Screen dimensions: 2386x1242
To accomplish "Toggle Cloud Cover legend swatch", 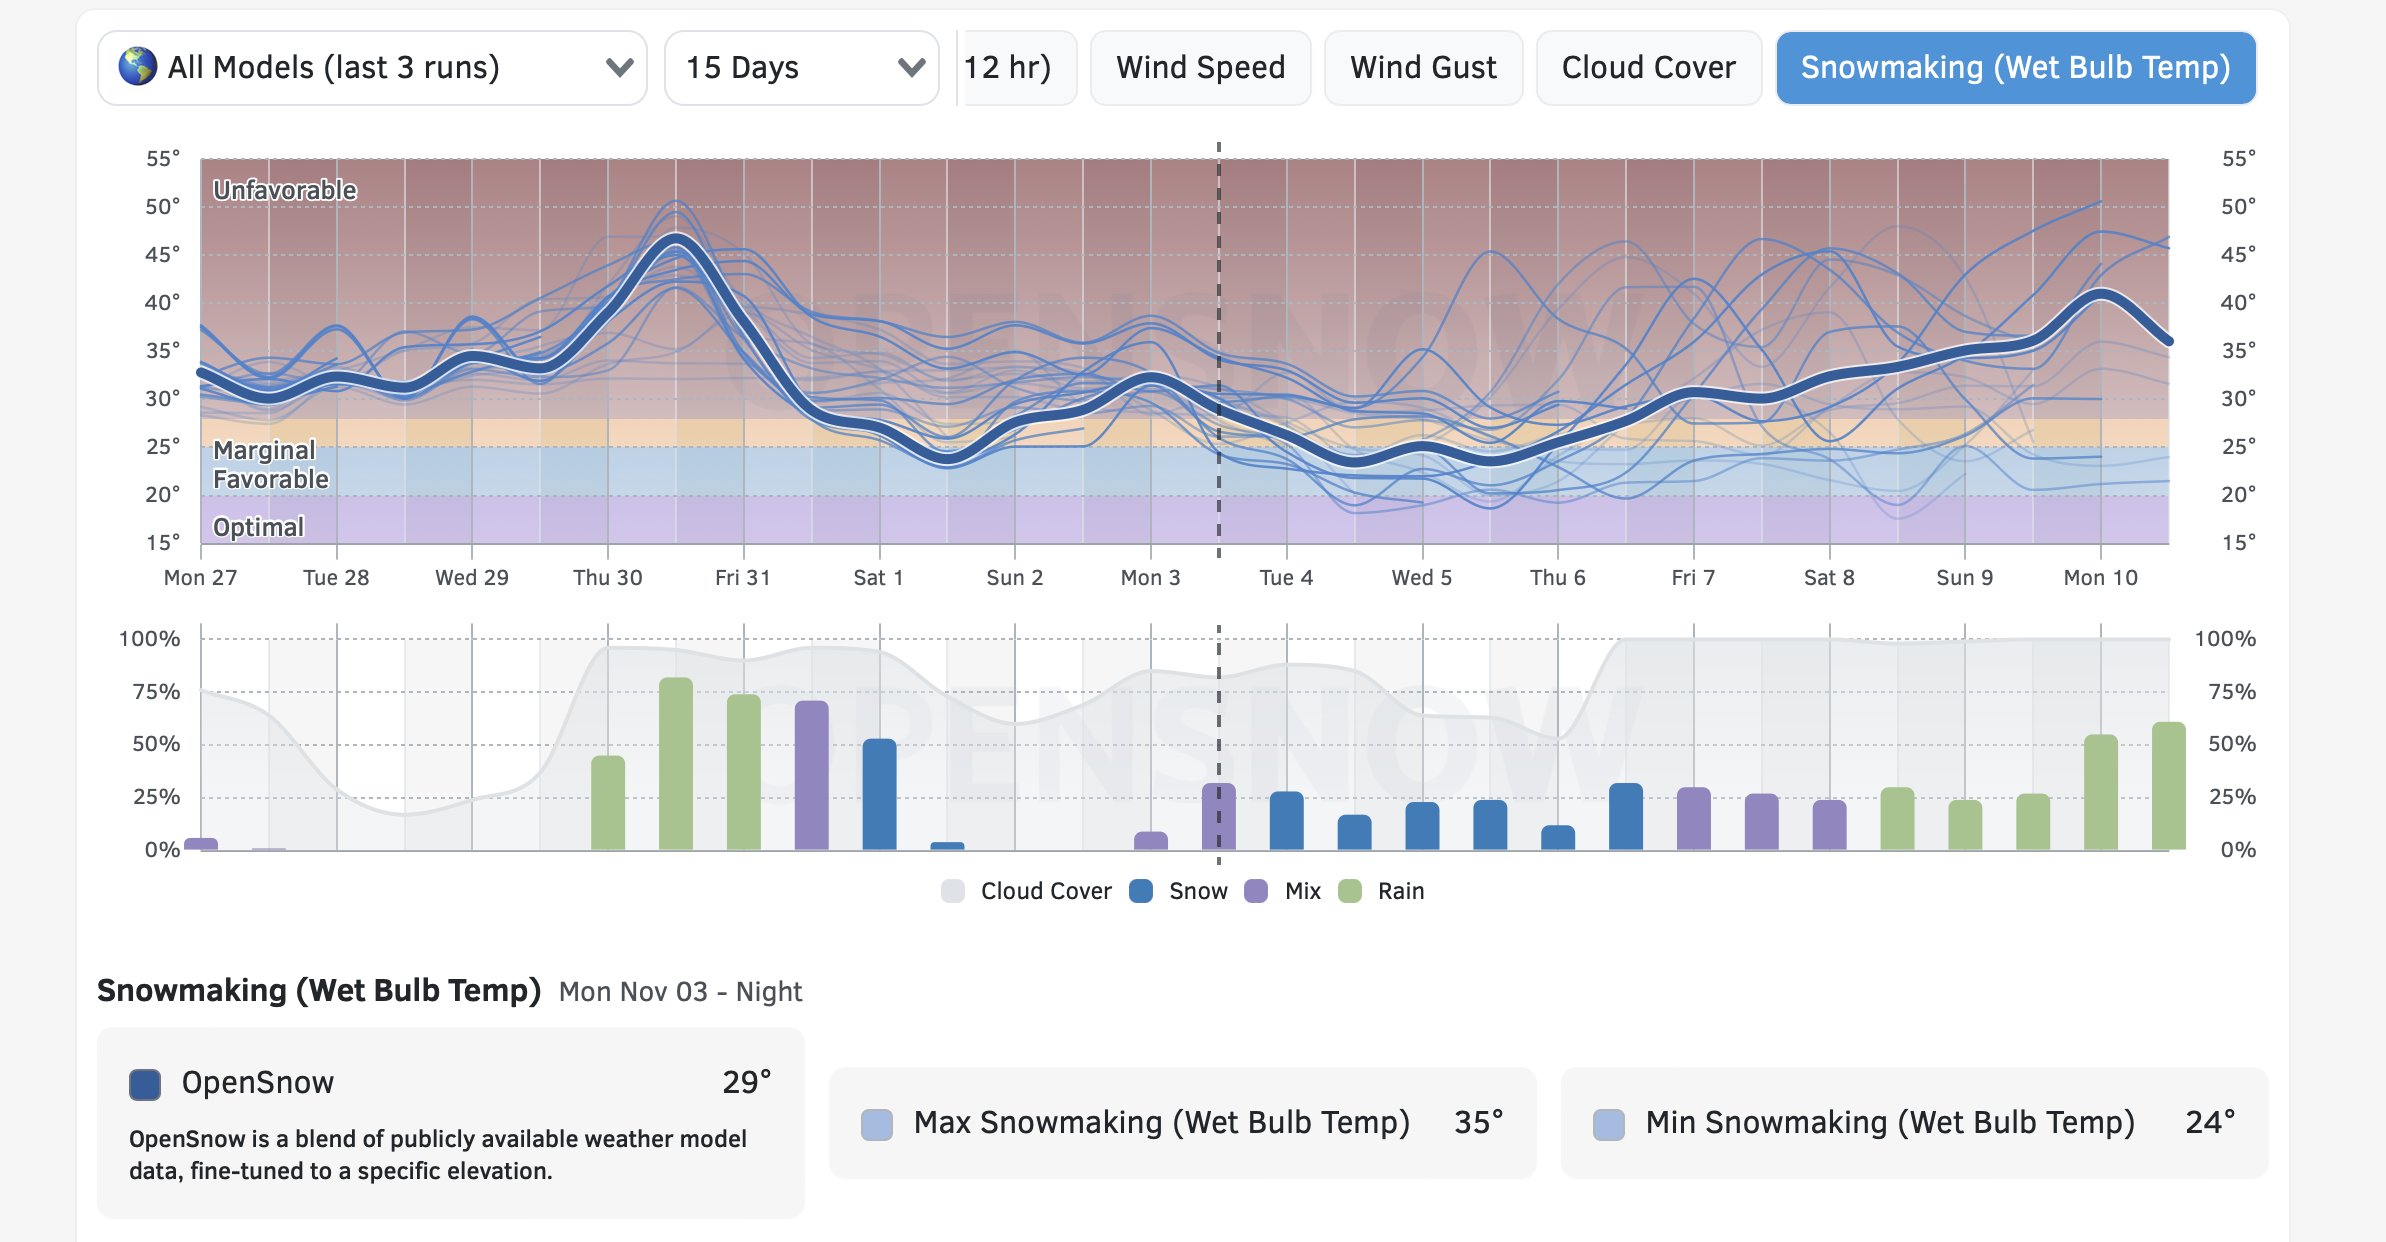I will click(x=953, y=891).
